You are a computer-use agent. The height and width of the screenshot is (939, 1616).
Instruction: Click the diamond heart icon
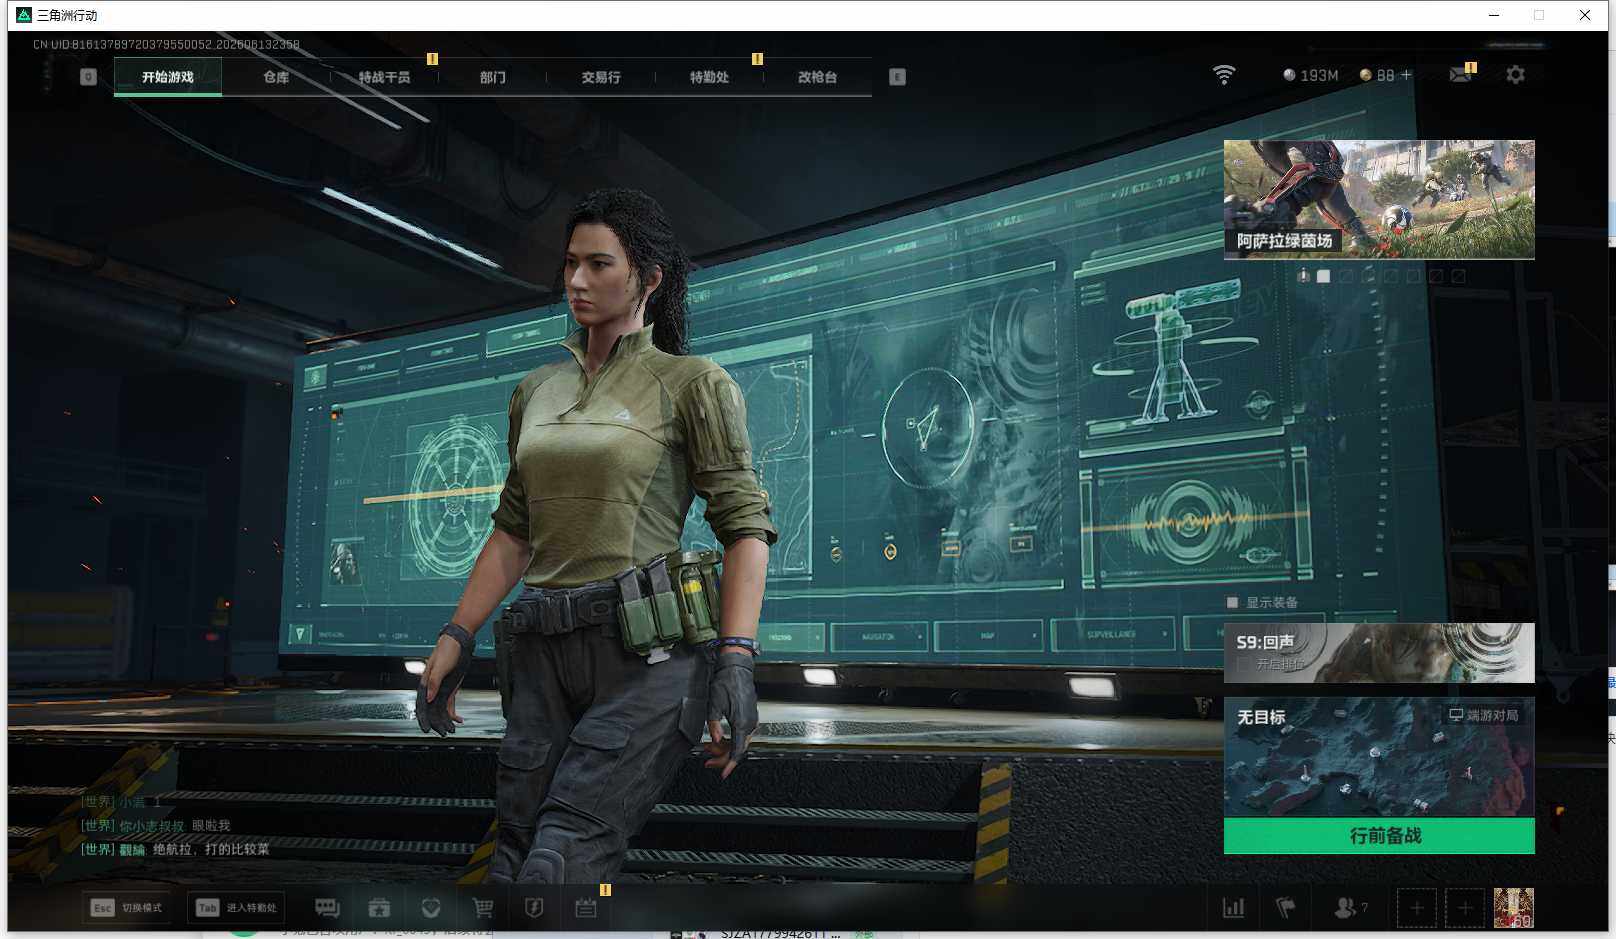point(431,908)
